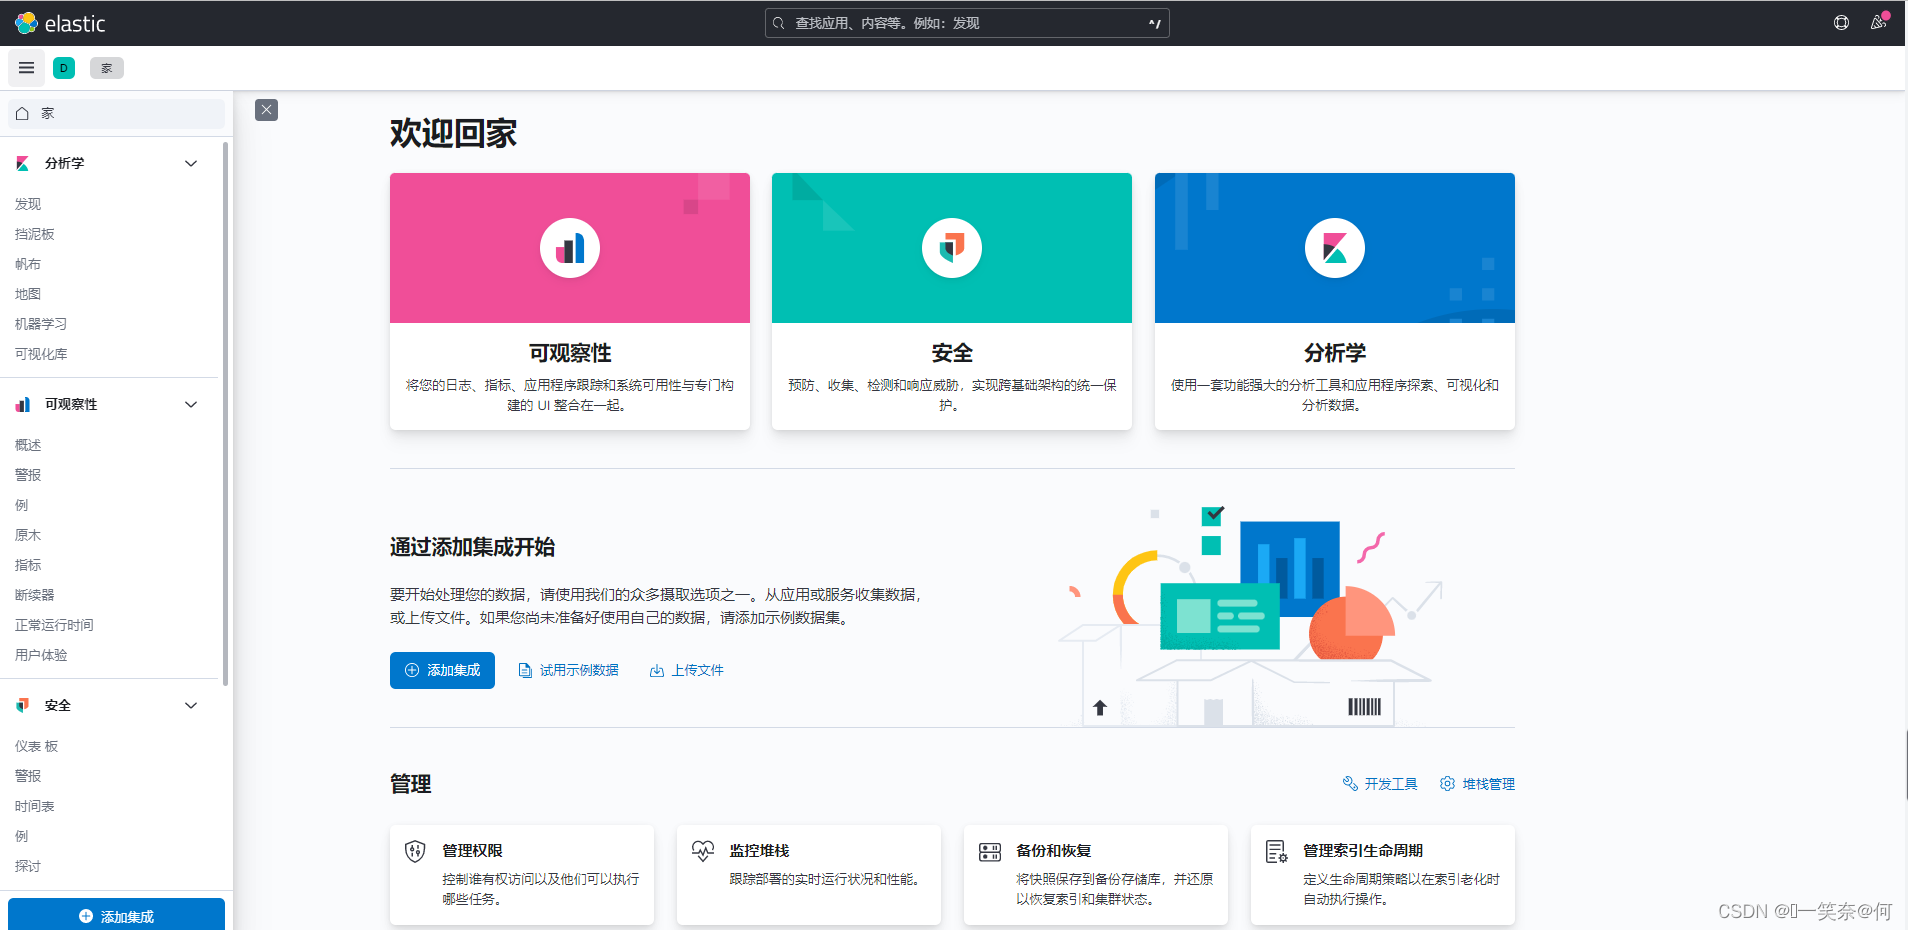
Task: Open 概述 under 可观察性
Action: point(28,445)
